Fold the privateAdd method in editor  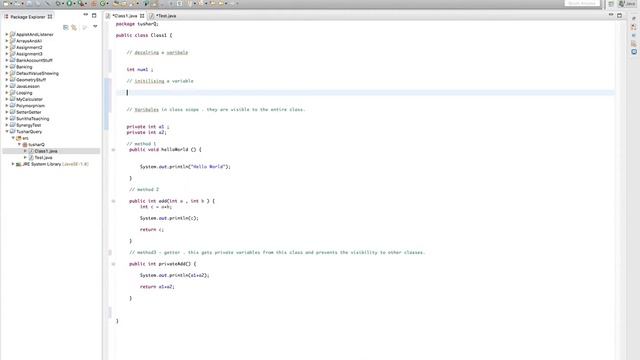coord(113,264)
